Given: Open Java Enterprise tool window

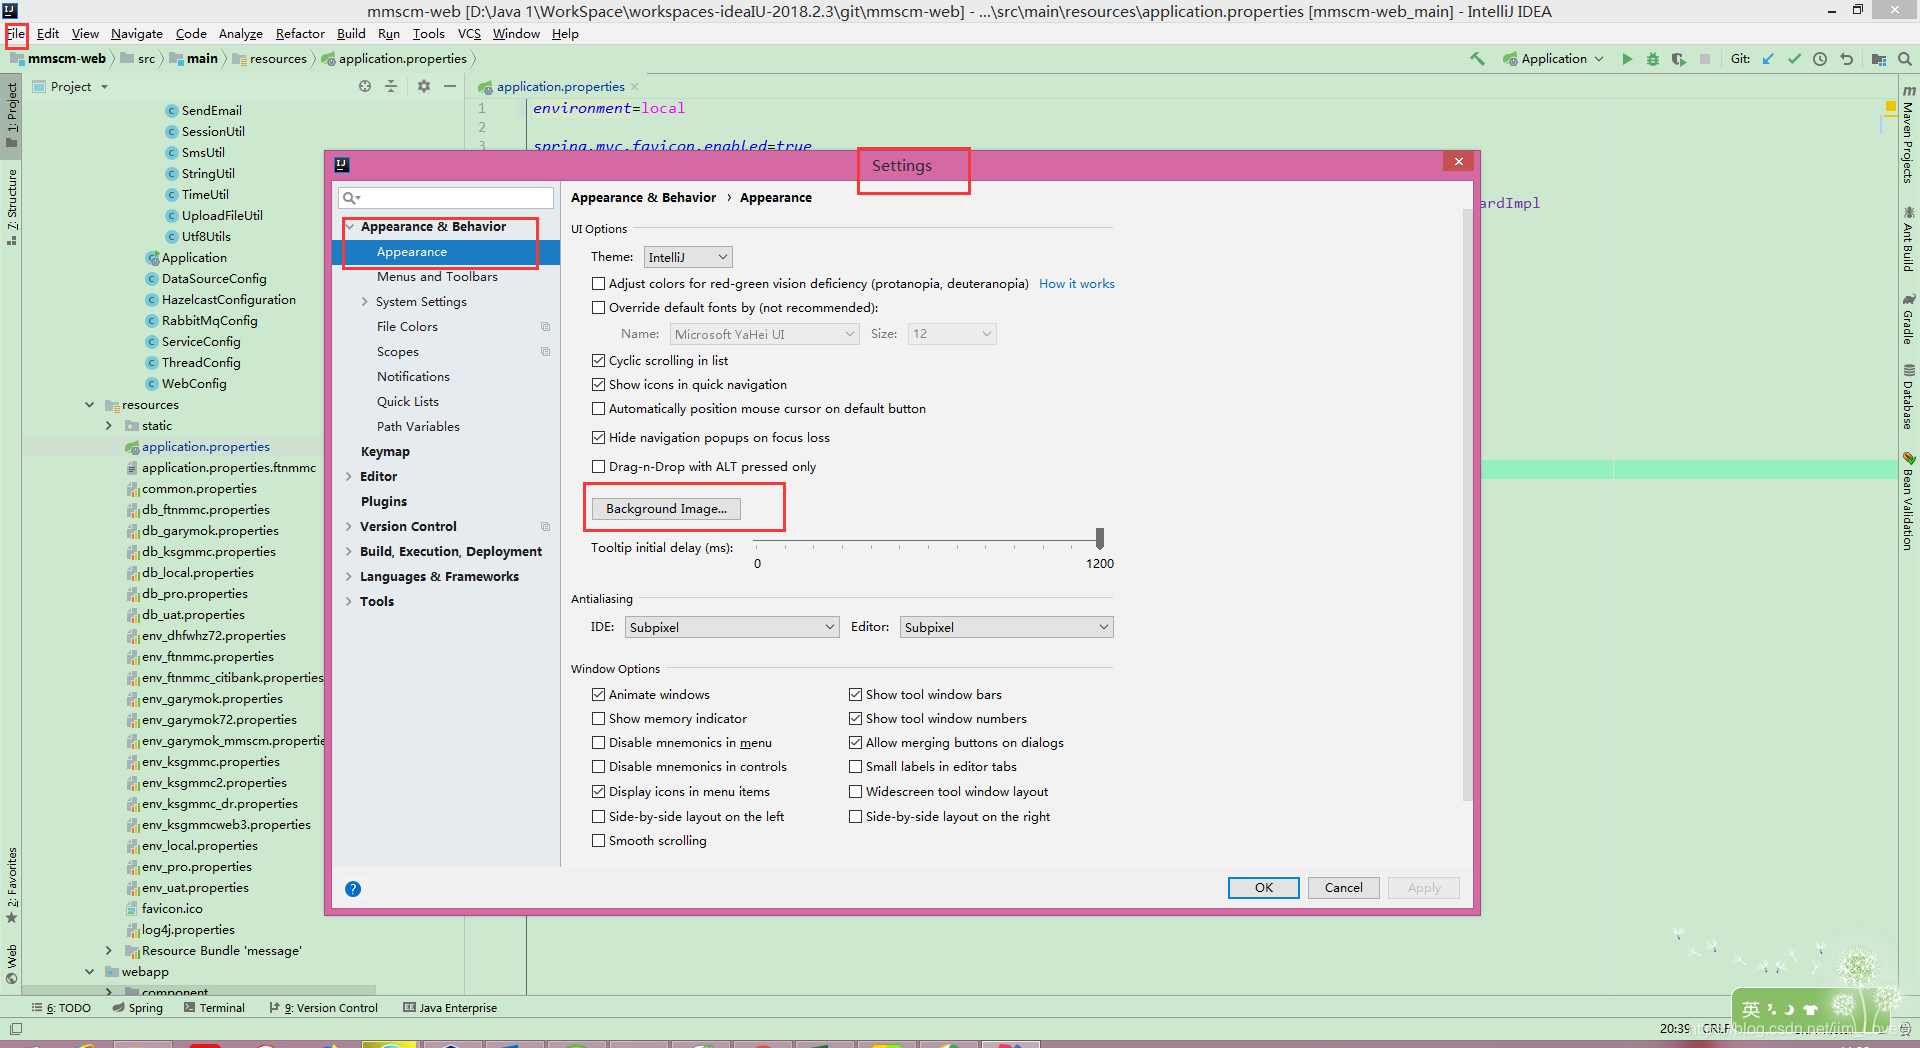Looking at the screenshot, I should pos(450,1008).
